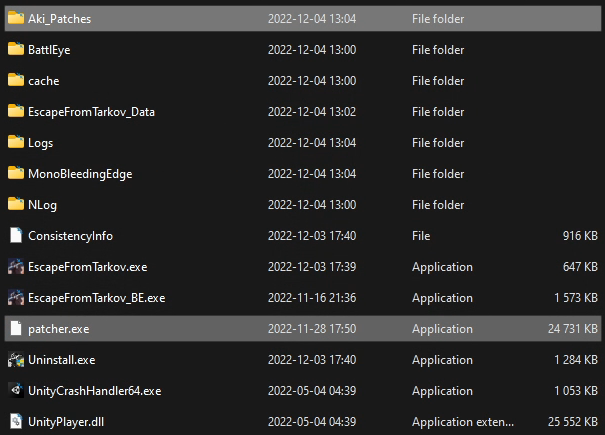Select the cache folder icon

pyautogui.click(x=16, y=80)
